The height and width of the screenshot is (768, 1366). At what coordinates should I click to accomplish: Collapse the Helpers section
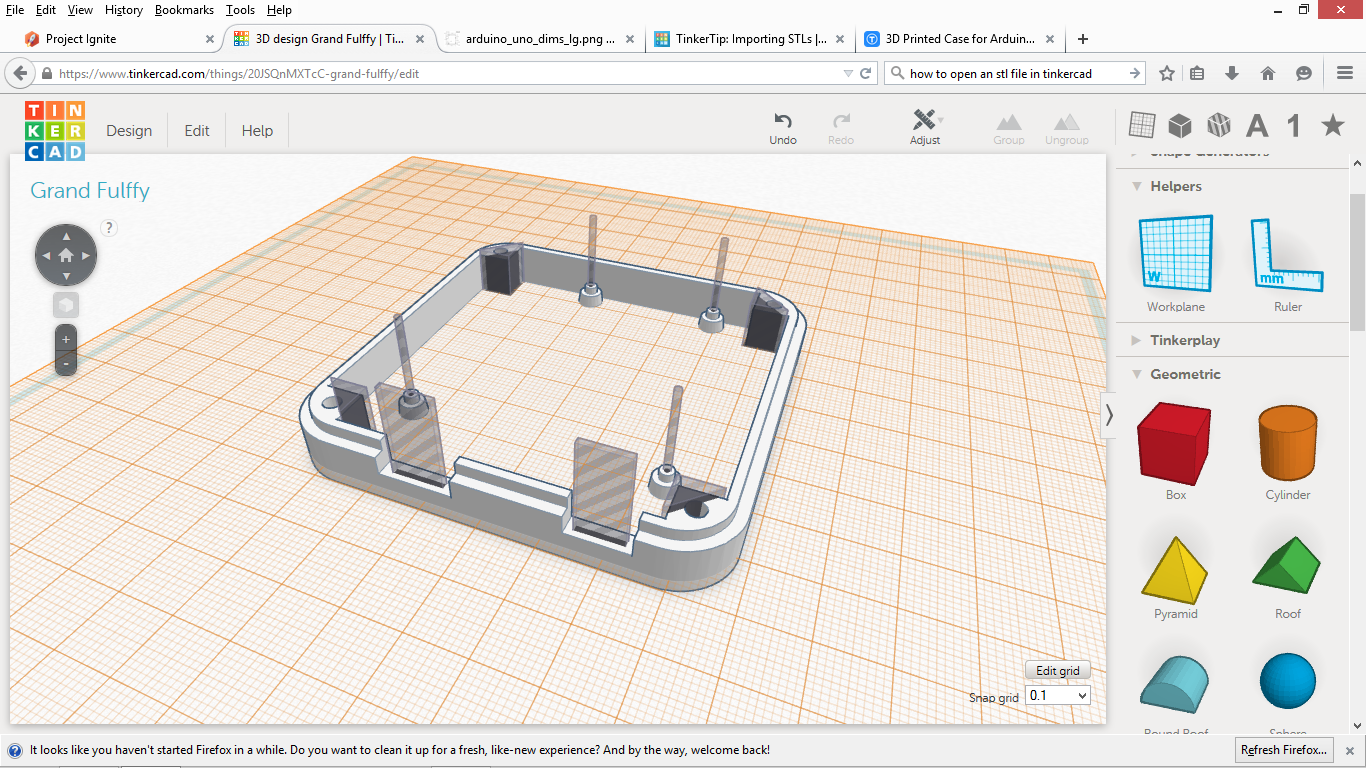(1137, 186)
